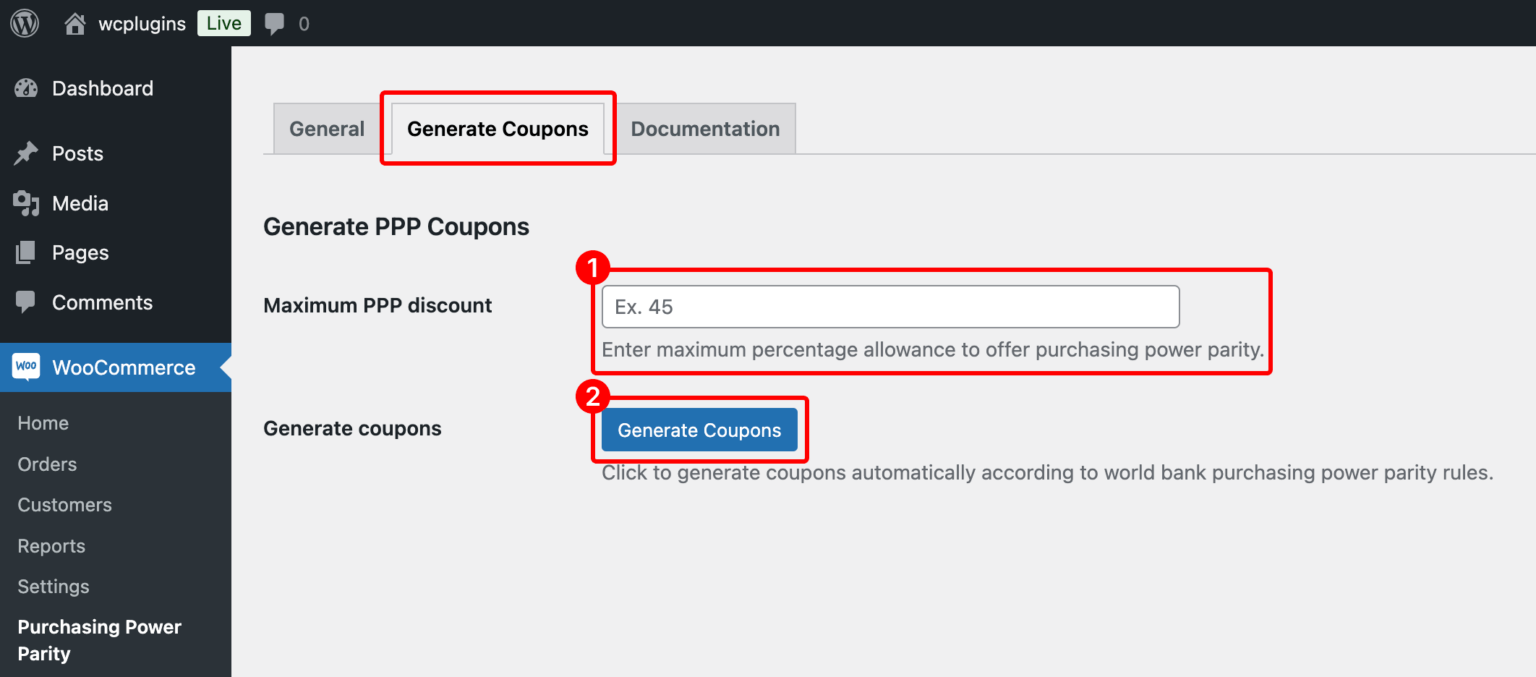The image size is (1536, 677).
Task: Select the Generate Coupons tab
Action: tap(497, 128)
